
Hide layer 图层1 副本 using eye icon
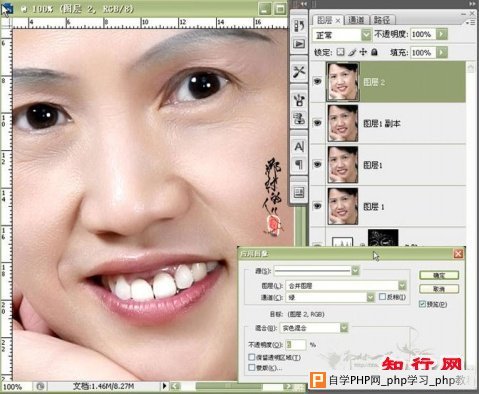(x=317, y=123)
